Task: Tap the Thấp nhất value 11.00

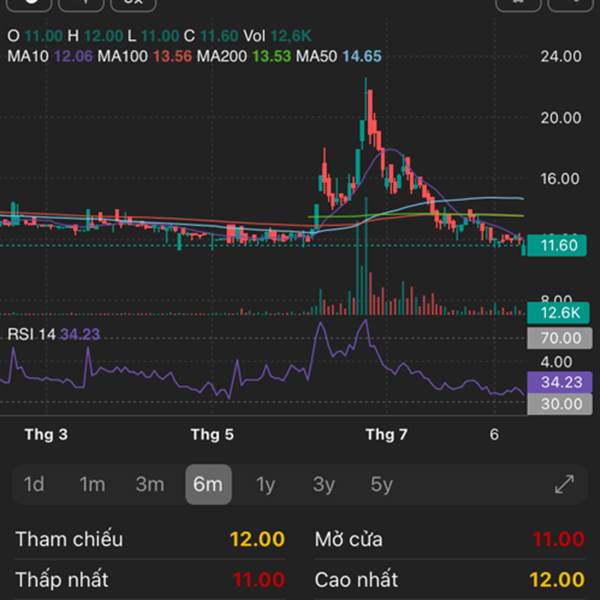Action: (x=259, y=580)
